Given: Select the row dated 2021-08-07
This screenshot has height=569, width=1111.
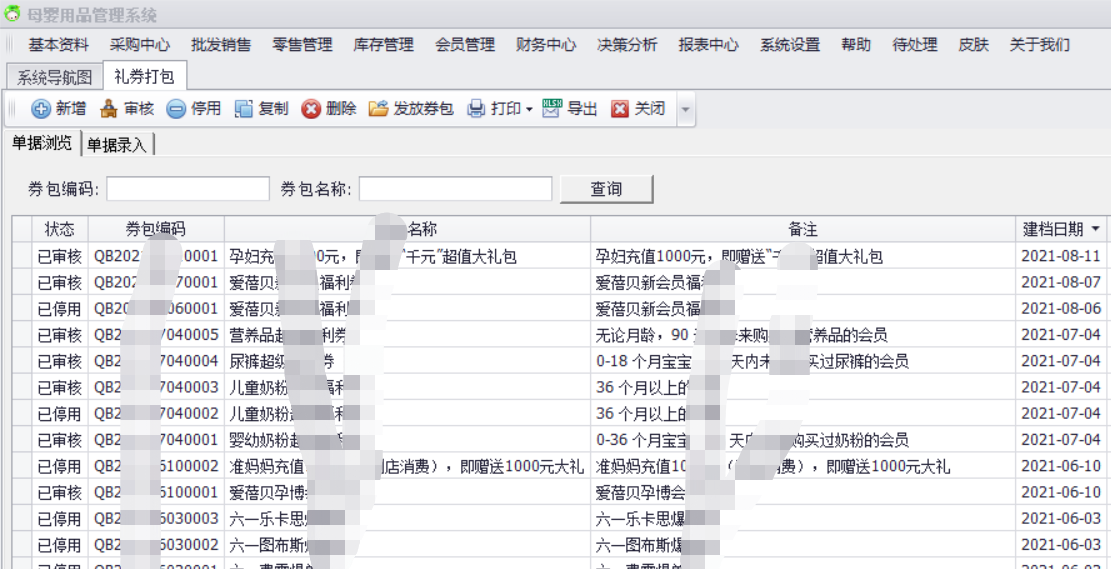Looking at the screenshot, I should point(560,283).
